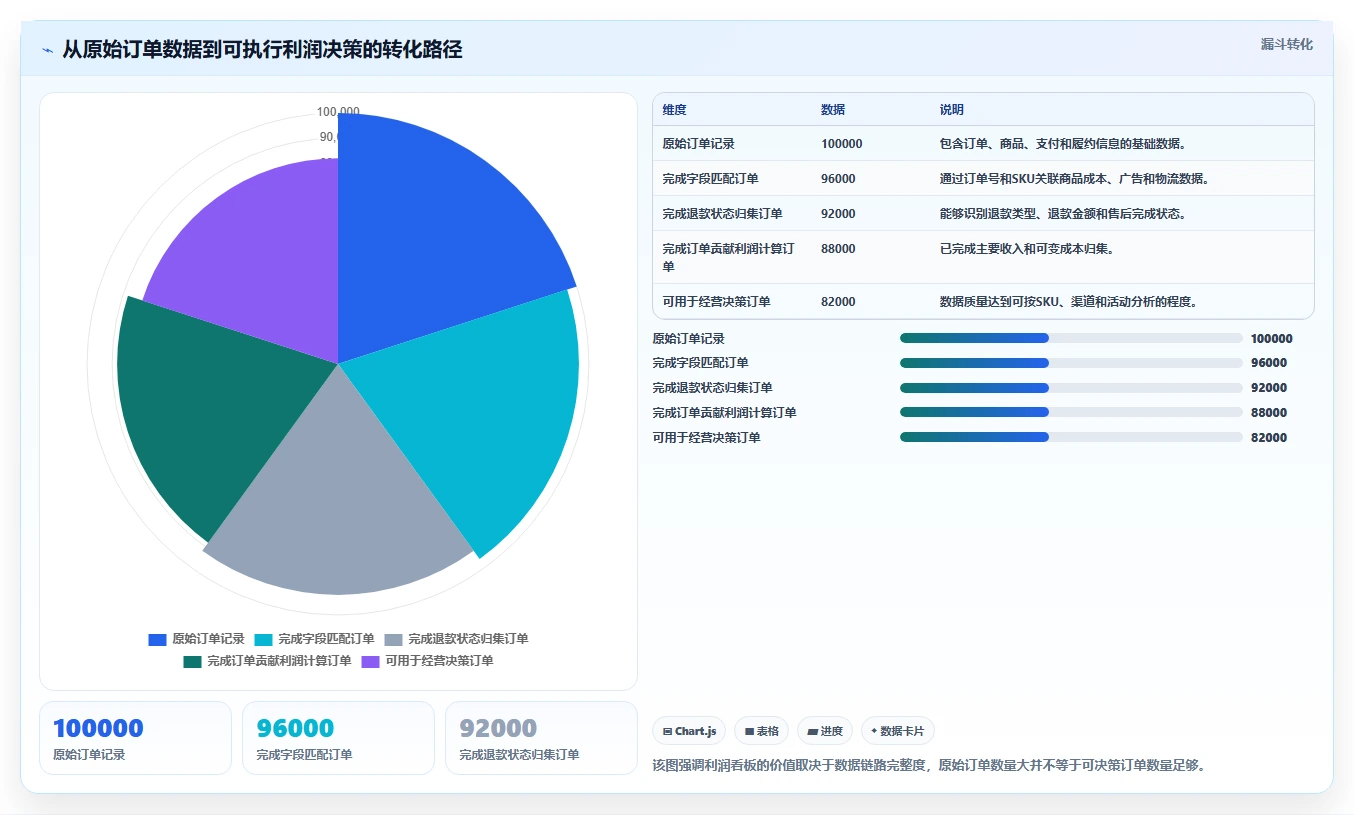The height and width of the screenshot is (815, 1354).
Task: Open the 96000 完成字段匹配订单 data card
Action: (x=338, y=738)
